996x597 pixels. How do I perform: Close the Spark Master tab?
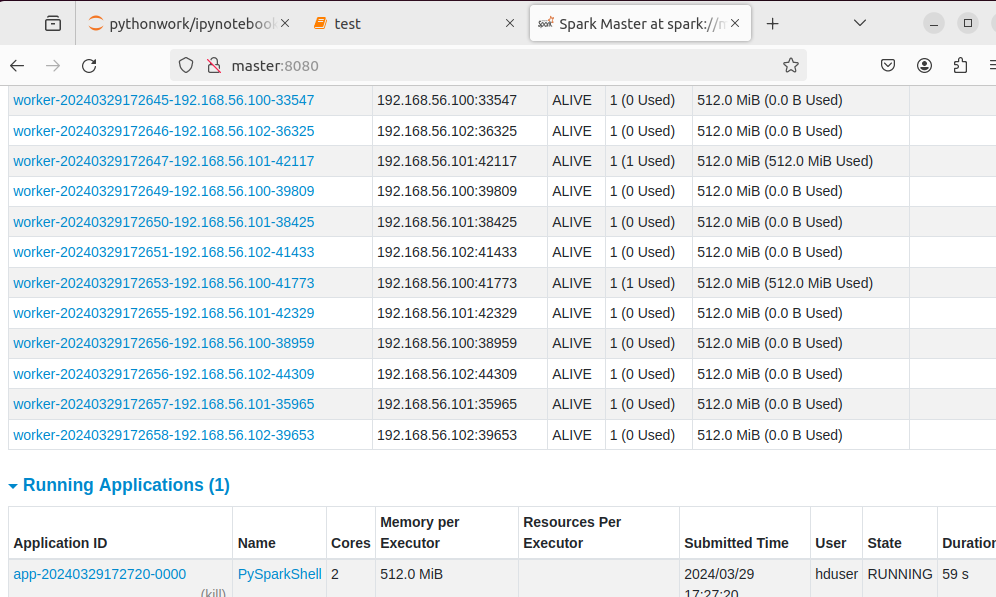click(735, 23)
